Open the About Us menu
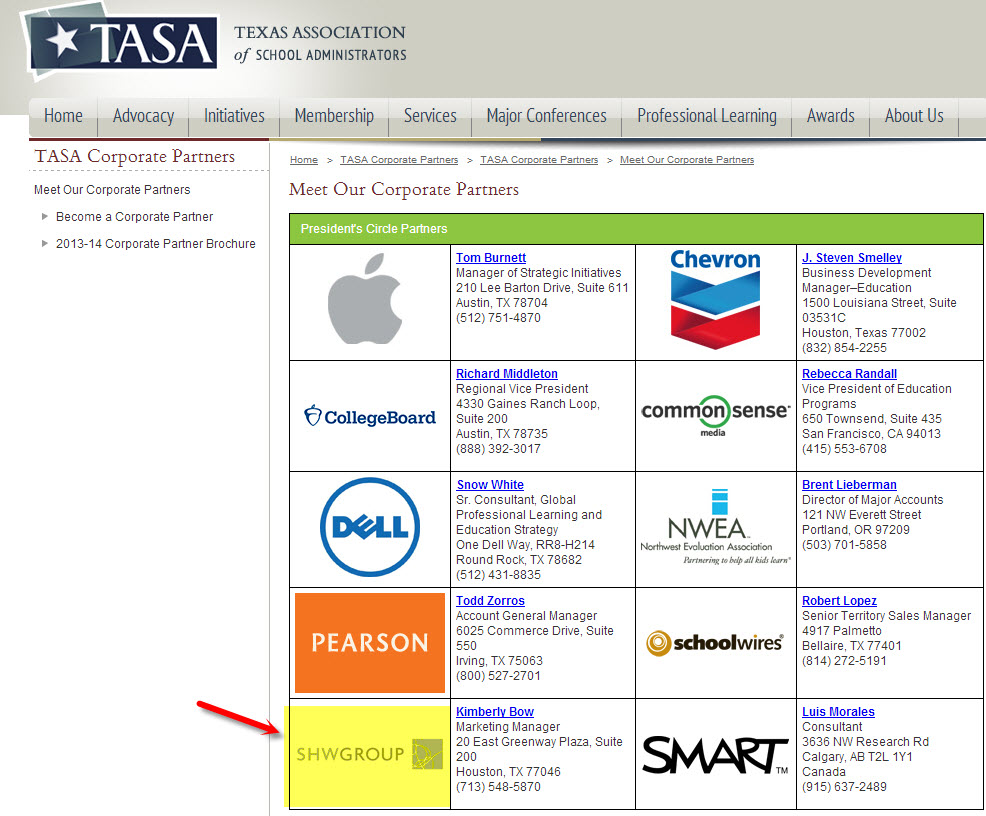986x816 pixels. [x=914, y=116]
